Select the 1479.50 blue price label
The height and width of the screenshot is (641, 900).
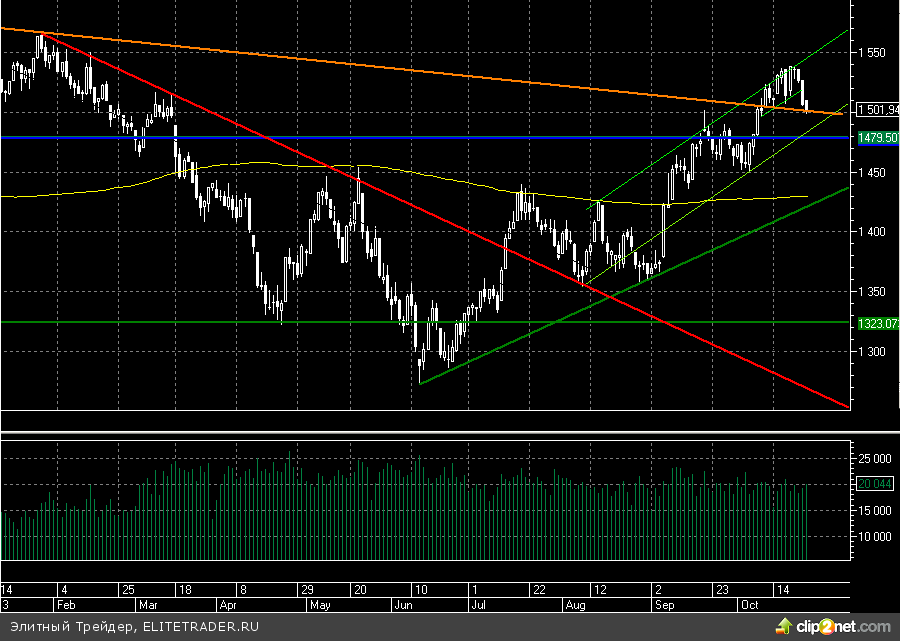click(877, 138)
